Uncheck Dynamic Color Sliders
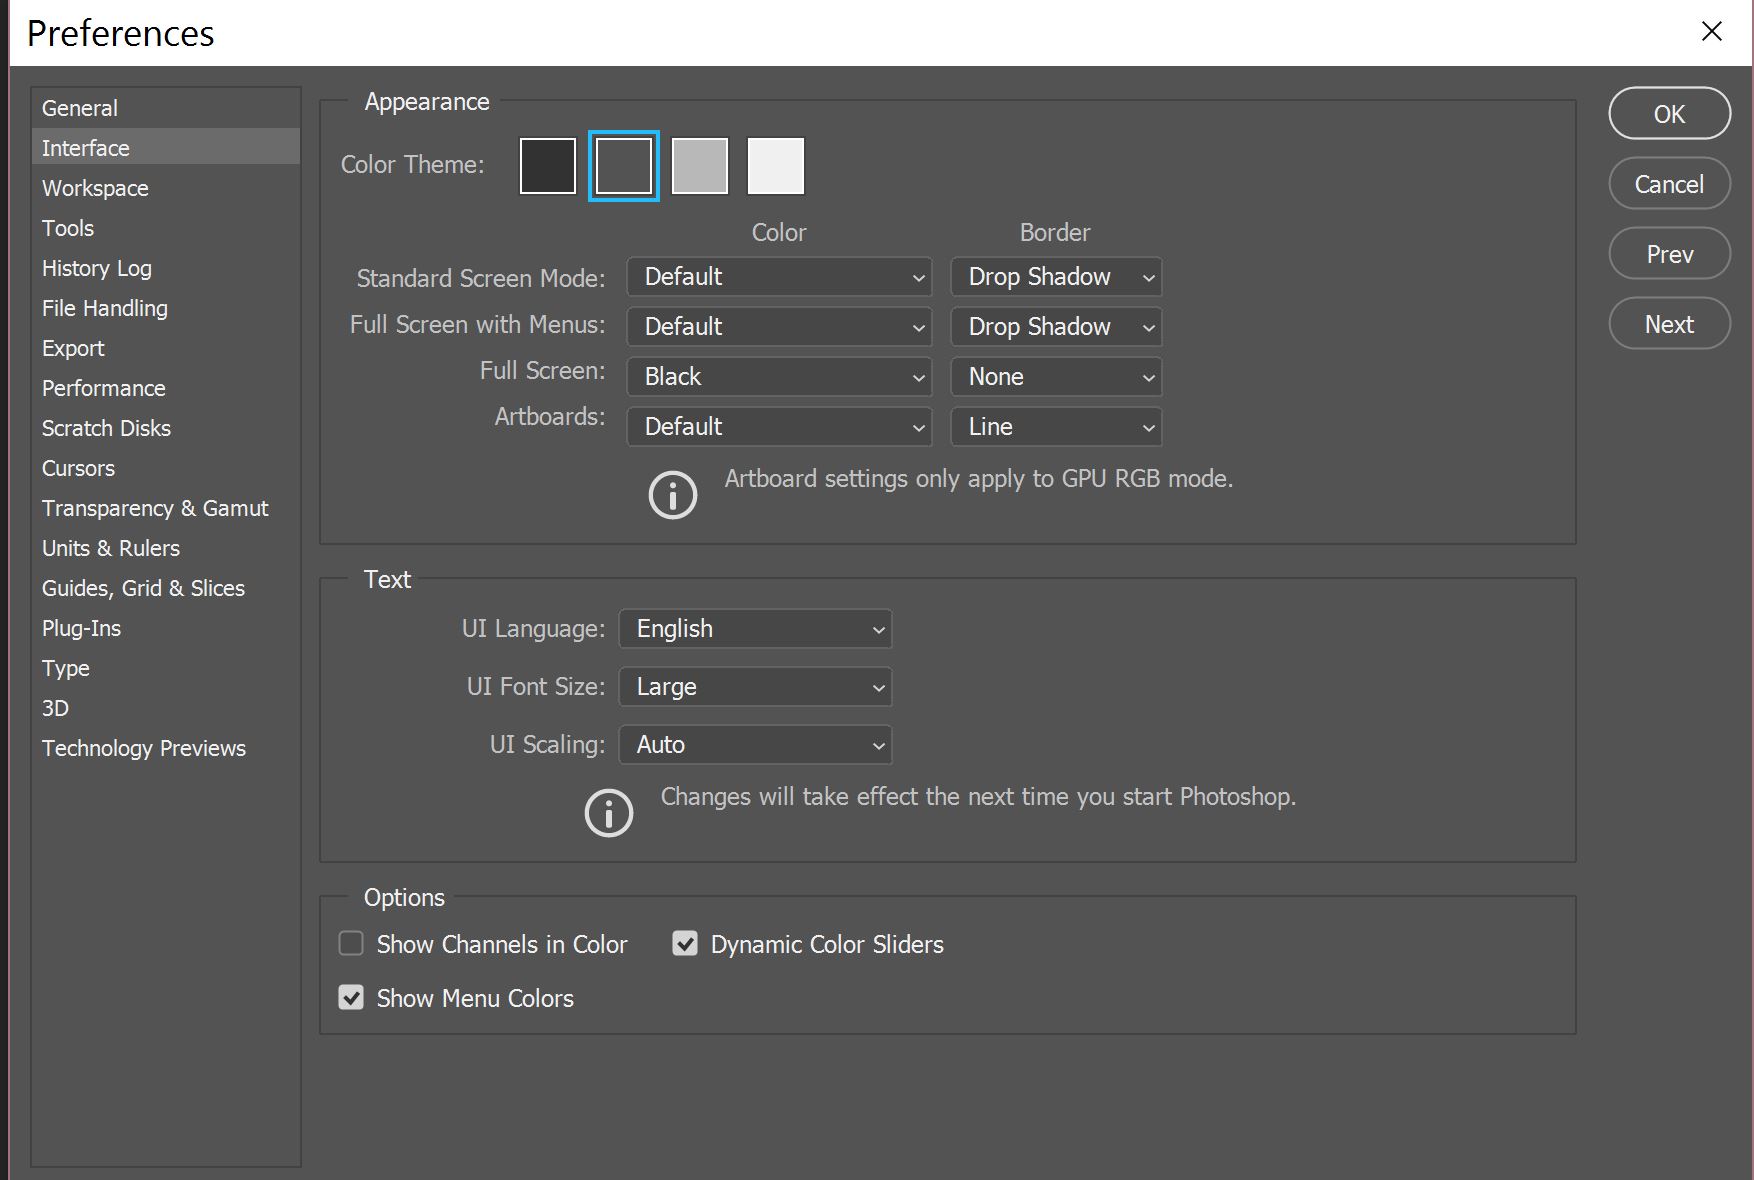This screenshot has width=1754, height=1180. [685, 944]
